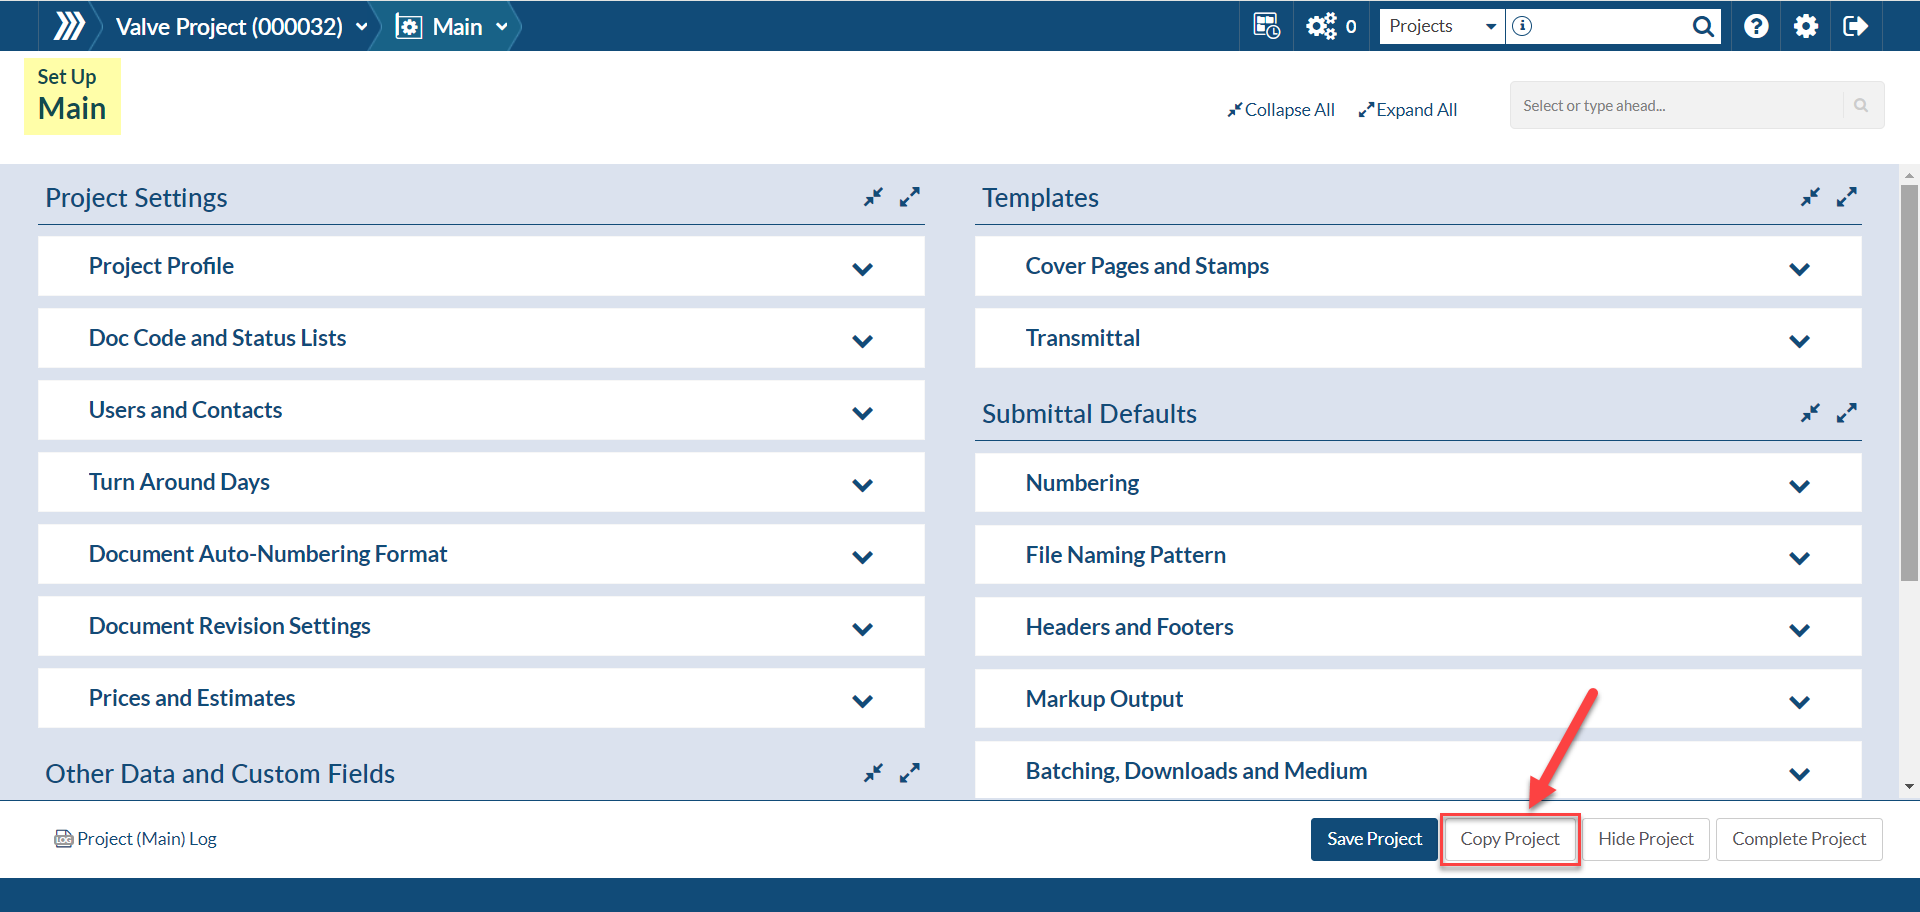Click the Turn Around Days row title
This screenshot has width=1920, height=912.
click(179, 482)
